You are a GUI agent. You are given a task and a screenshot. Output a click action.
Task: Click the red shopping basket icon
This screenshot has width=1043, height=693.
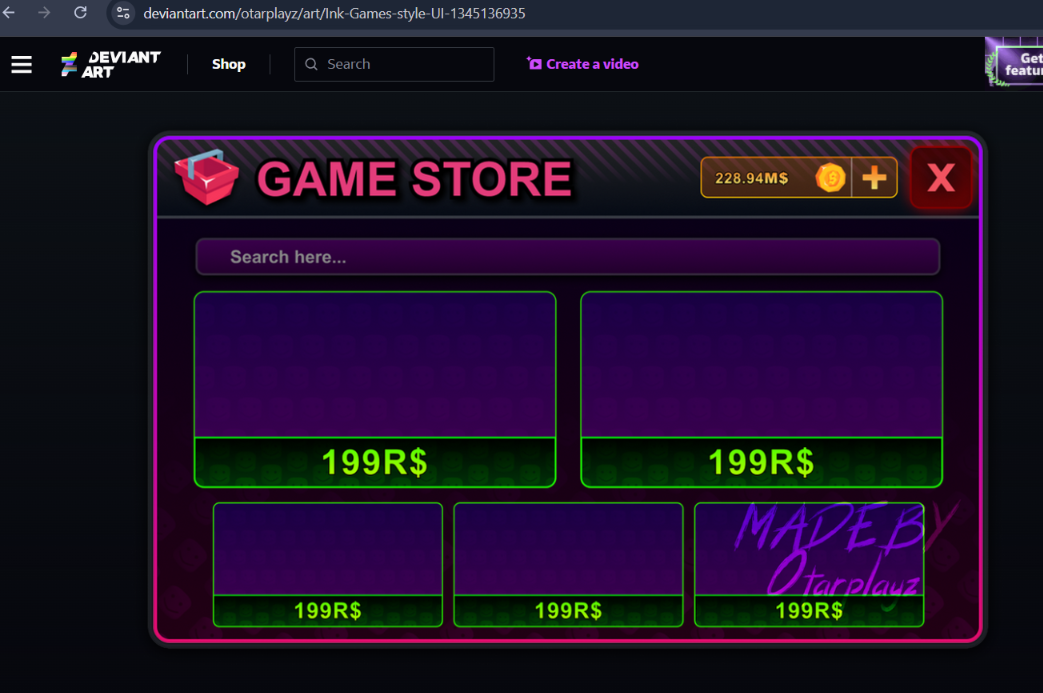coord(207,177)
